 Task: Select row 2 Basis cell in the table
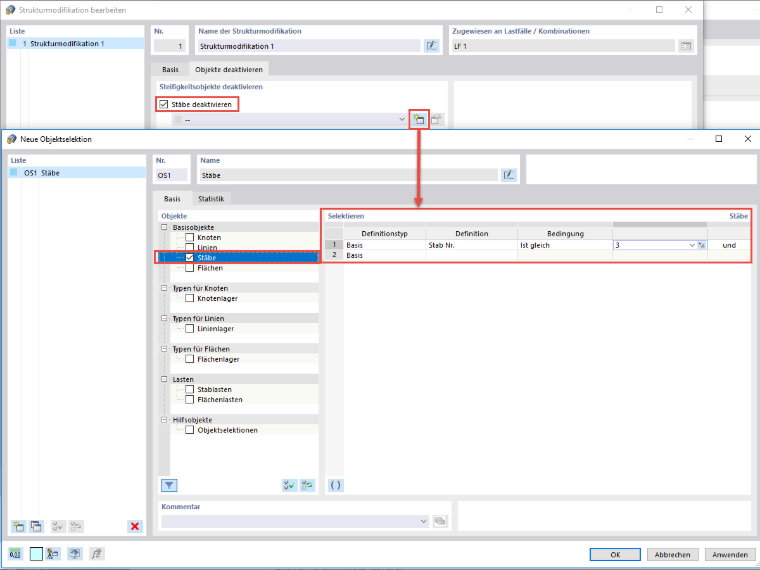click(x=384, y=255)
